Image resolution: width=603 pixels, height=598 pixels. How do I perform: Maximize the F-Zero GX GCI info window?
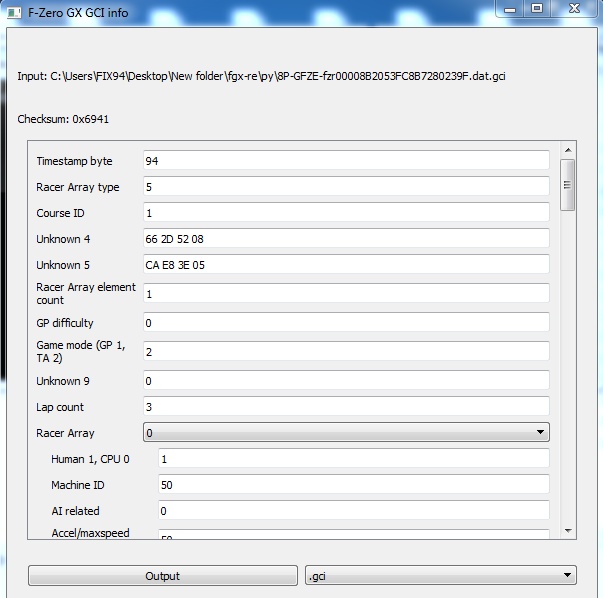point(537,8)
